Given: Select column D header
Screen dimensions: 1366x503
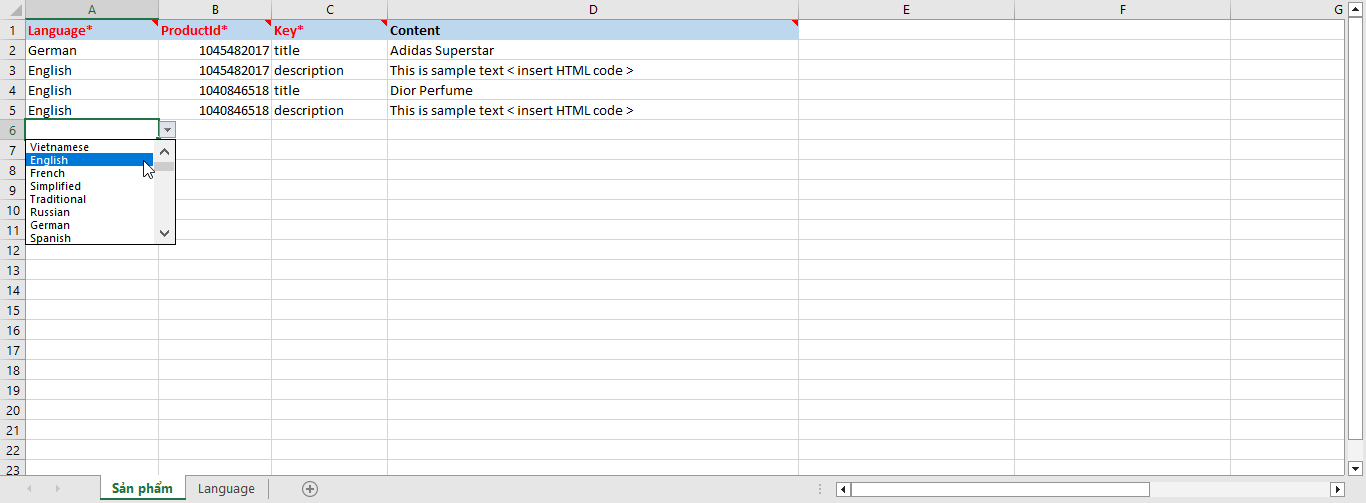Looking at the screenshot, I should pyautogui.click(x=593, y=9).
